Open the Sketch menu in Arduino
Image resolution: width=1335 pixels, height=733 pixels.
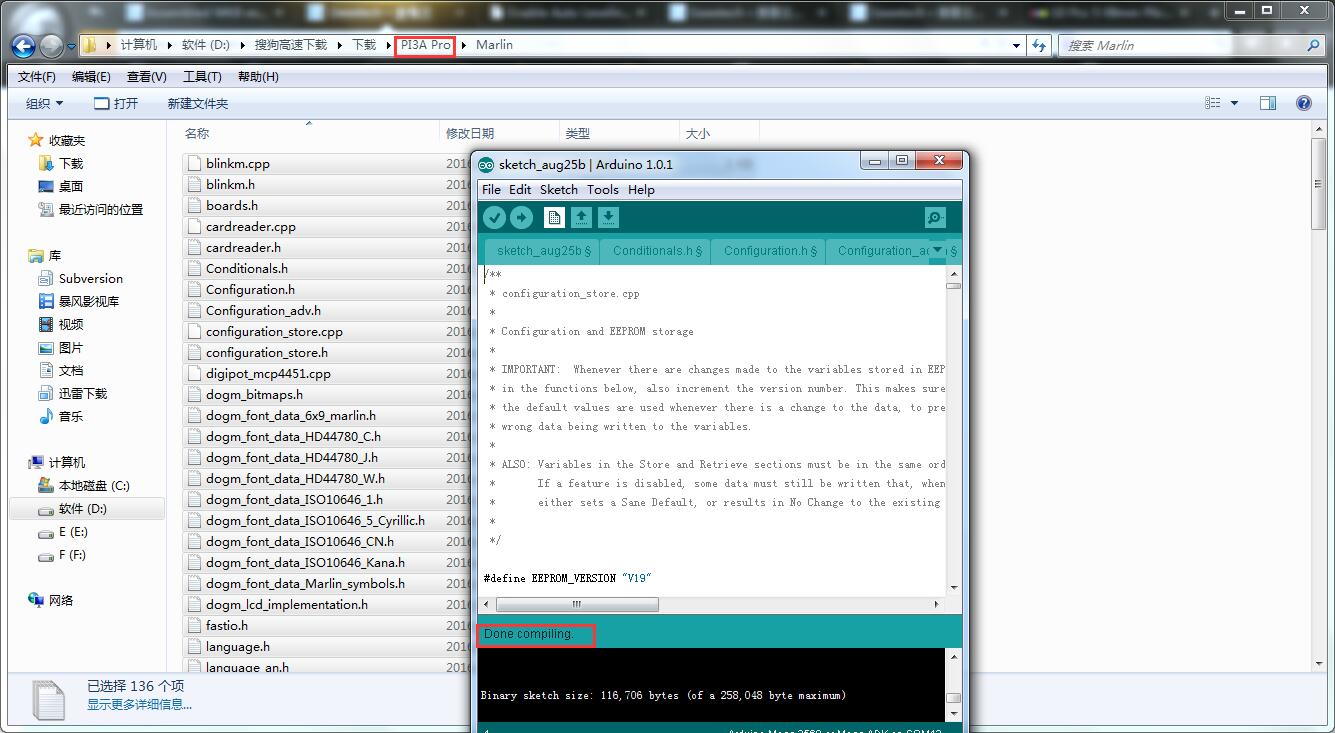558,190
